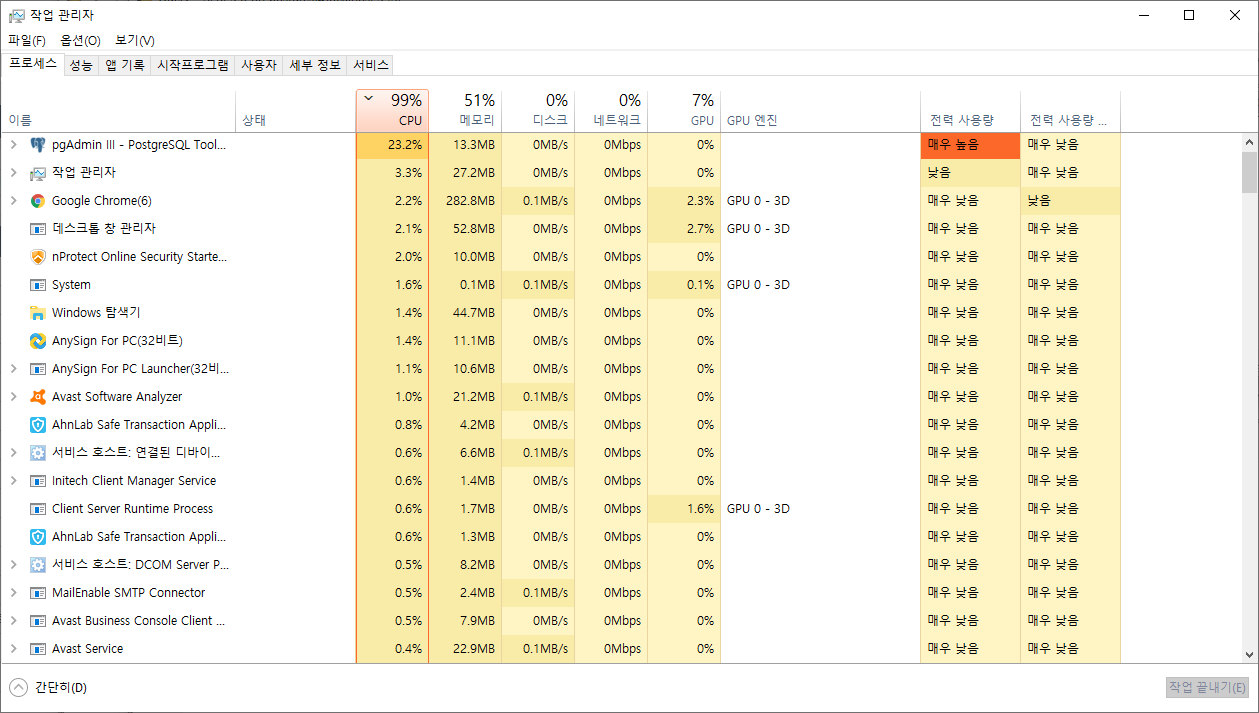The width and height of the screenshot is (1259, 713).
Task: Click the Avast Service process icon
Action: tap(38, 649)
